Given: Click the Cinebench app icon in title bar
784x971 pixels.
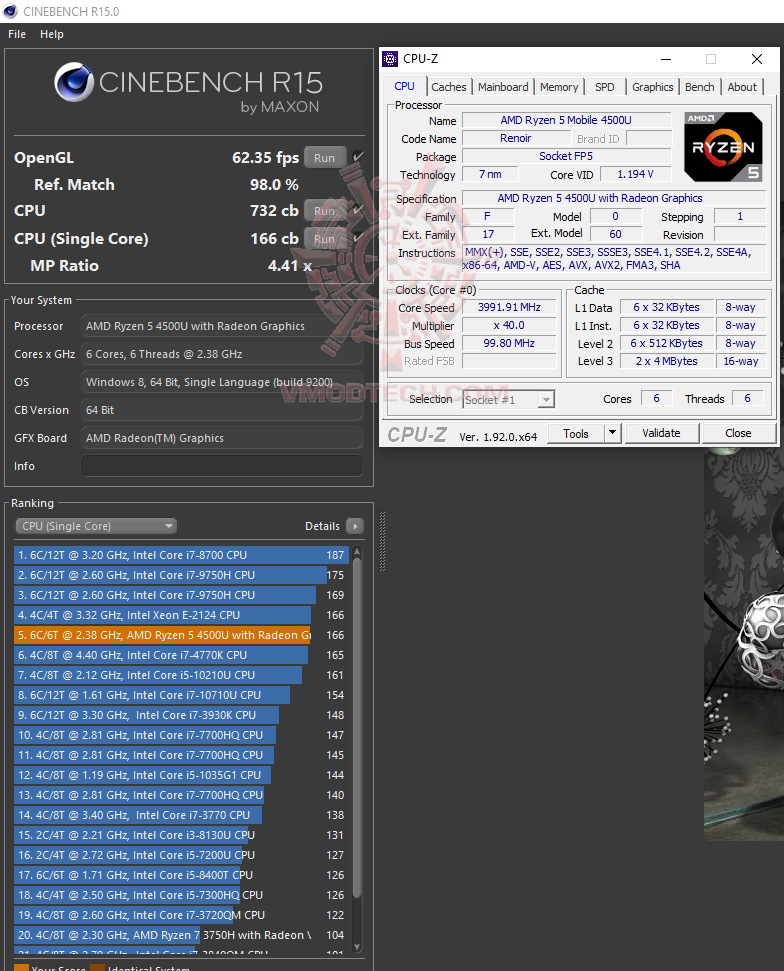Looking at the screenshot, I should click(11, 11).
